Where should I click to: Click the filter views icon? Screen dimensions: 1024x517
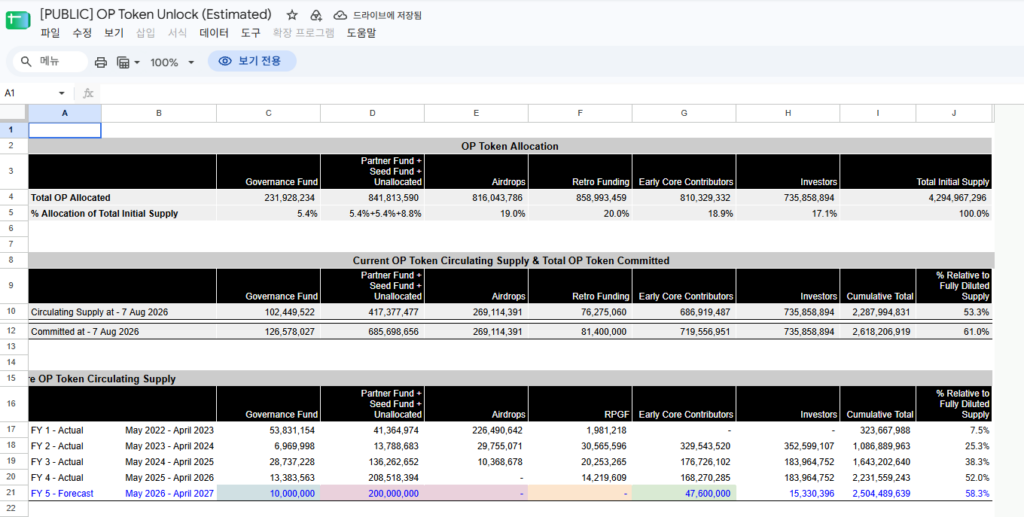coord(123,62)
